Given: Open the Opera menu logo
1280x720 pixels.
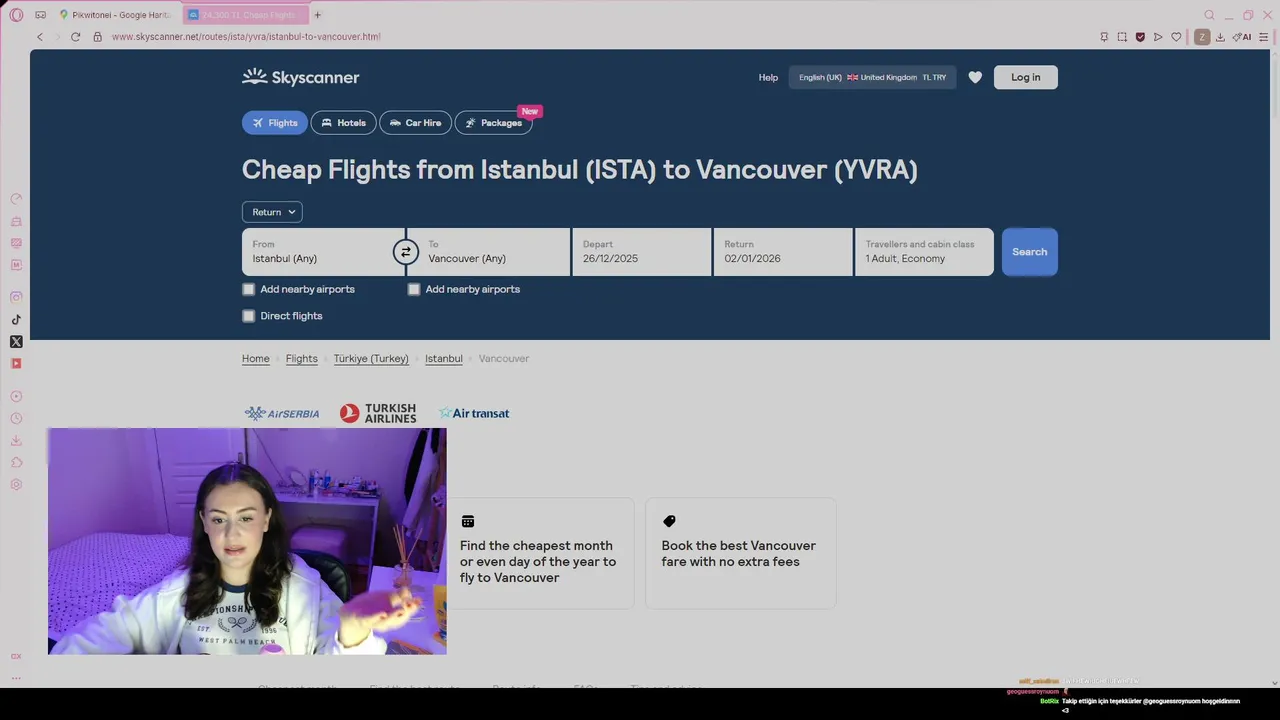Looking at the screenshot, I should click(x=16, y=15).
